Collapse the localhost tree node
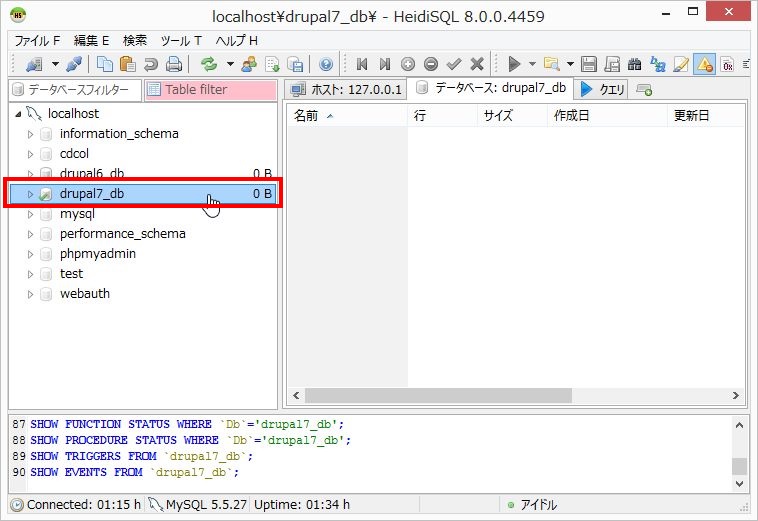The width and height of the screenshot is (758, 521). point(18,114)
